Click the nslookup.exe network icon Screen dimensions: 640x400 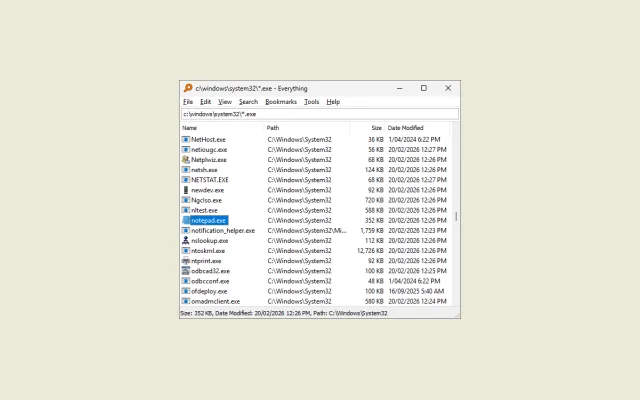click(x=186, y=240)
